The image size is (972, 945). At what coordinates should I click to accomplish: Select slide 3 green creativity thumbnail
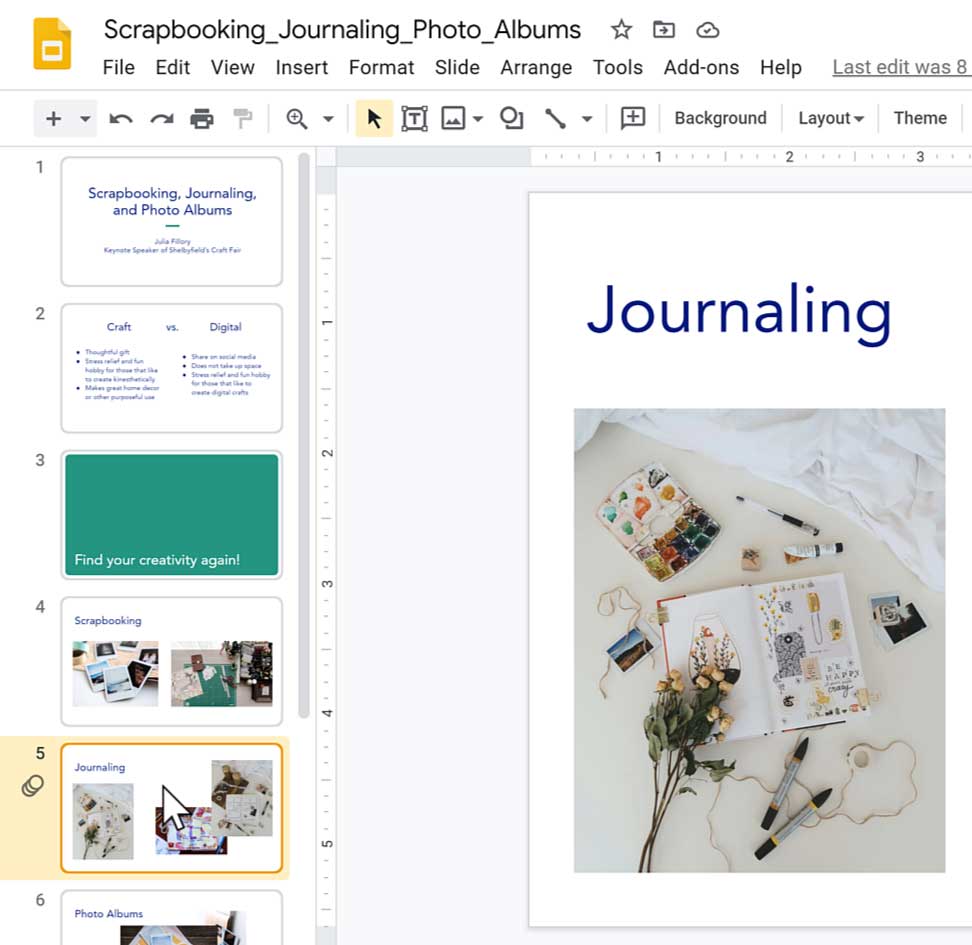[x=172, y=515]
